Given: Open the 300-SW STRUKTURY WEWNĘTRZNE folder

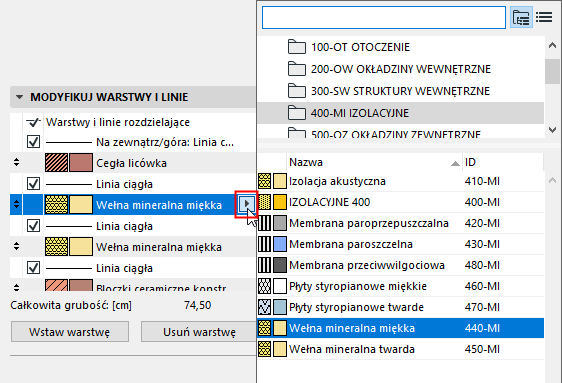Looking at the screenshot, I should (400, 91).
